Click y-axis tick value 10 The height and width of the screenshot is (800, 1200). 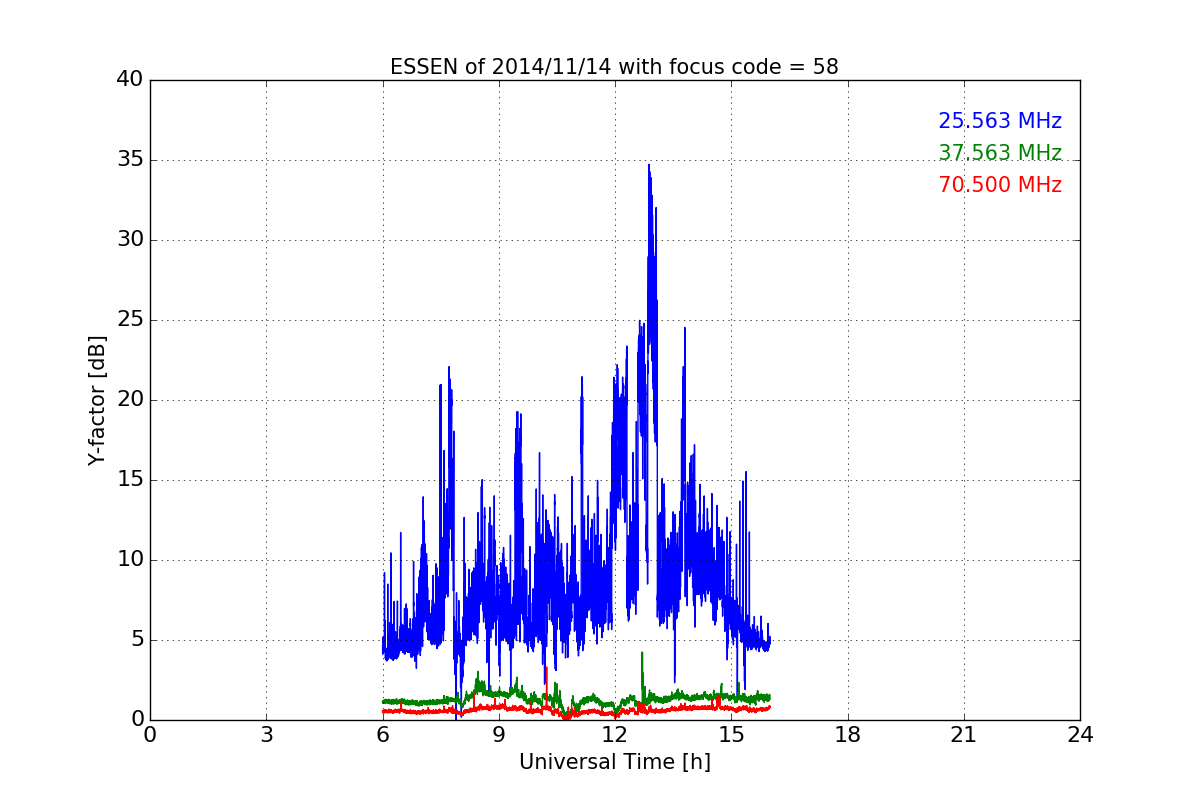(130, 560)
